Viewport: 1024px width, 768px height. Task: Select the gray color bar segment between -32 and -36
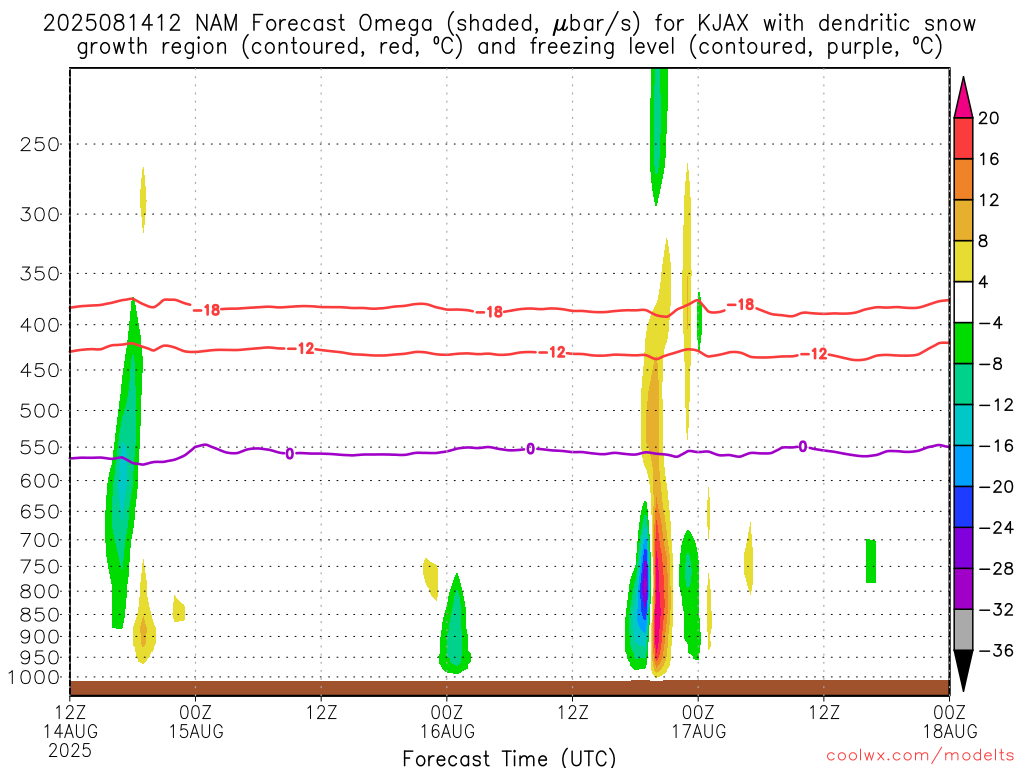pyautogui.click(x=963, y=630)
